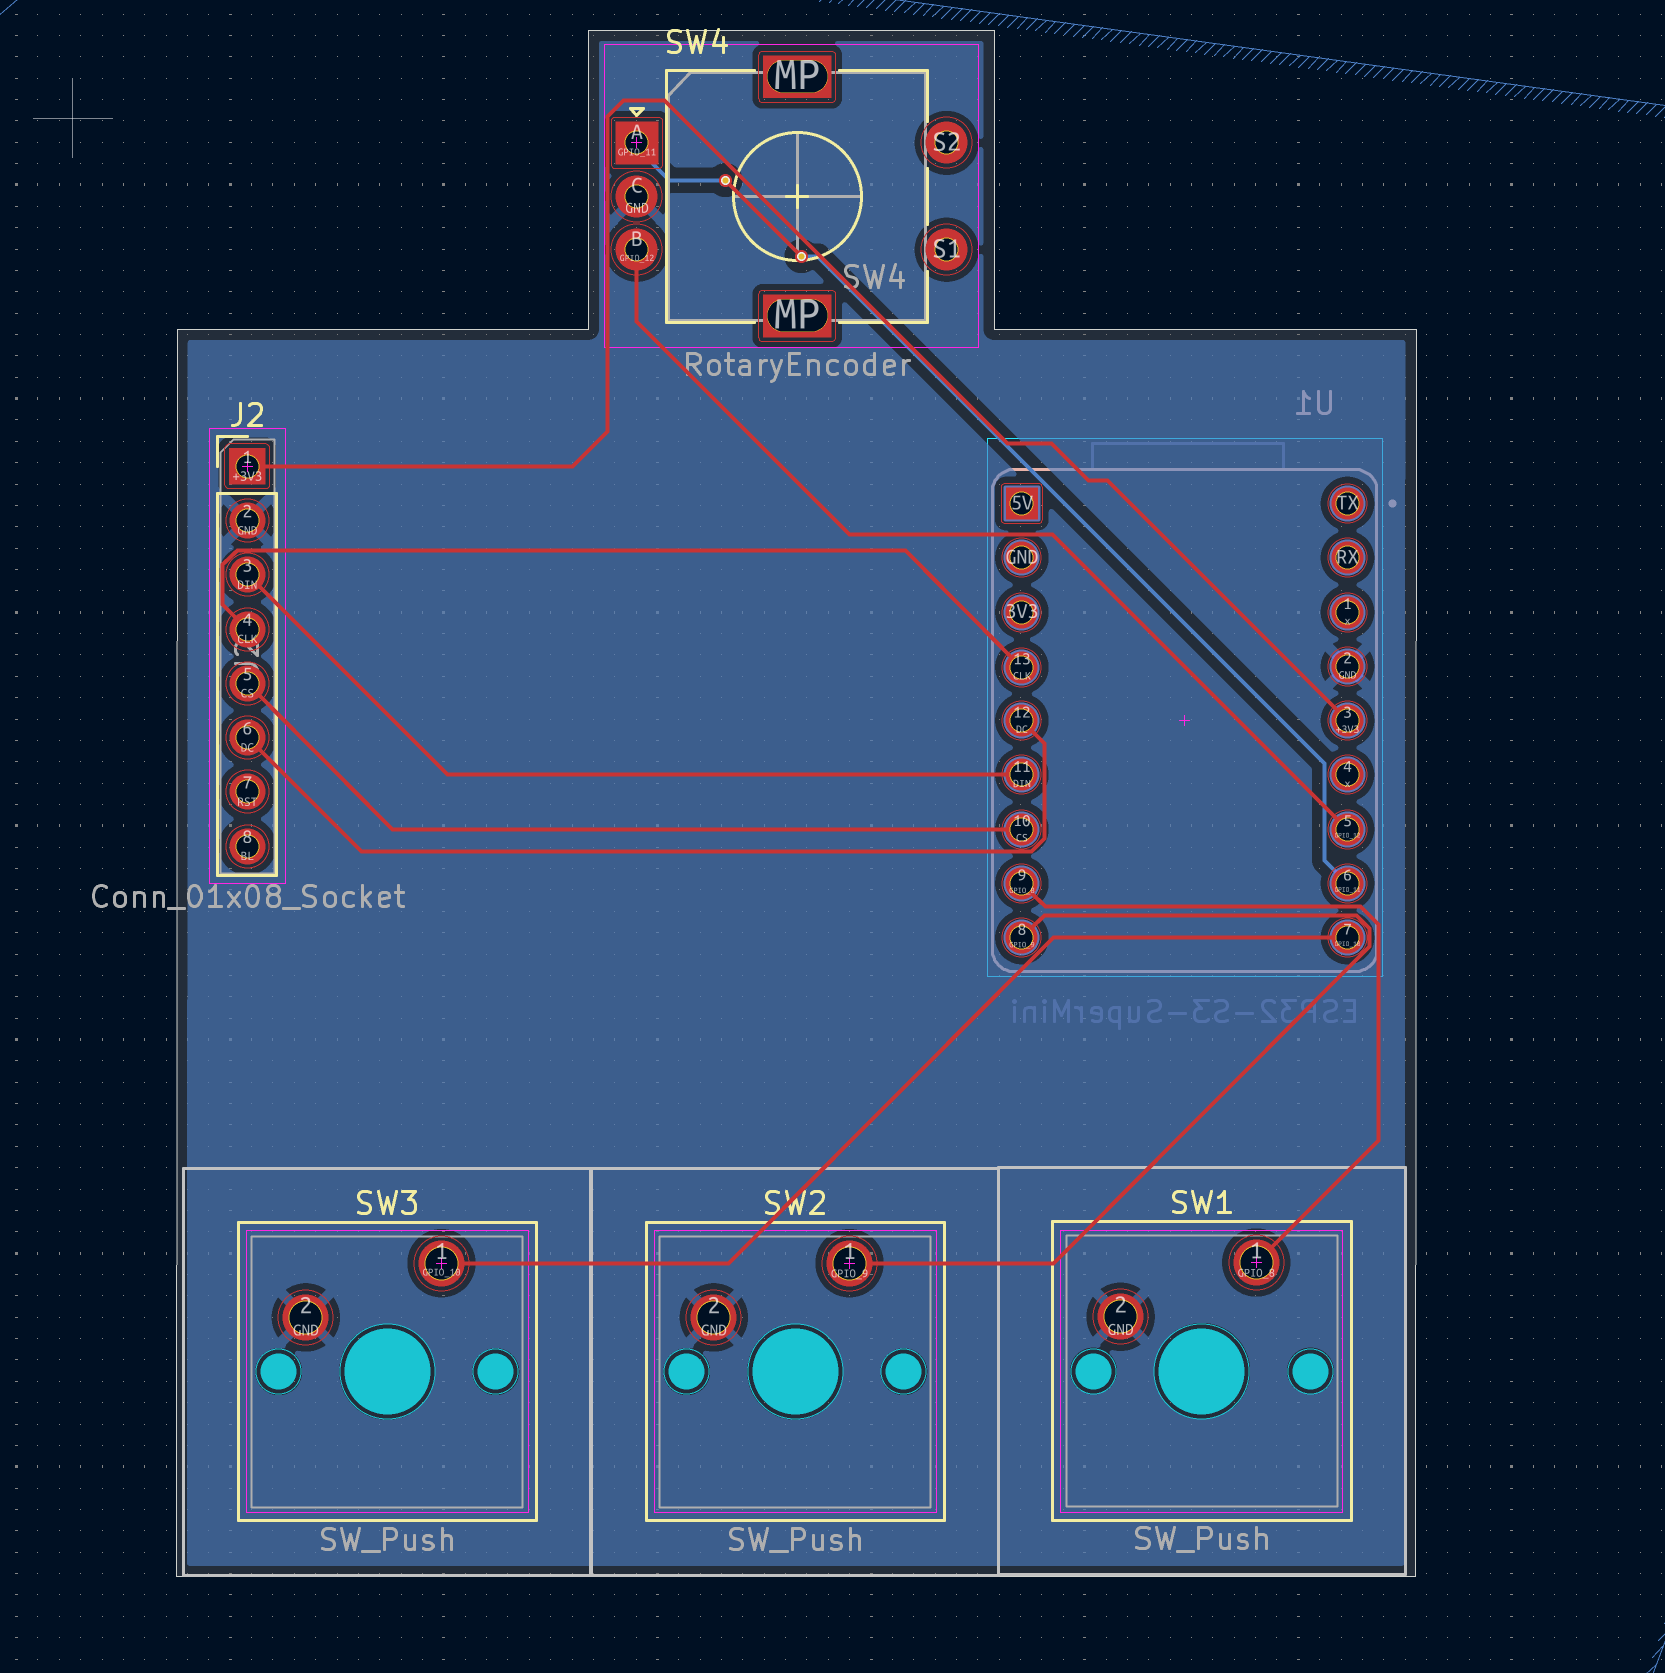This screenshot has width=1665, height=1673.
Task: Click the S2 pad of SW4
Action: (x=946, y=143)
